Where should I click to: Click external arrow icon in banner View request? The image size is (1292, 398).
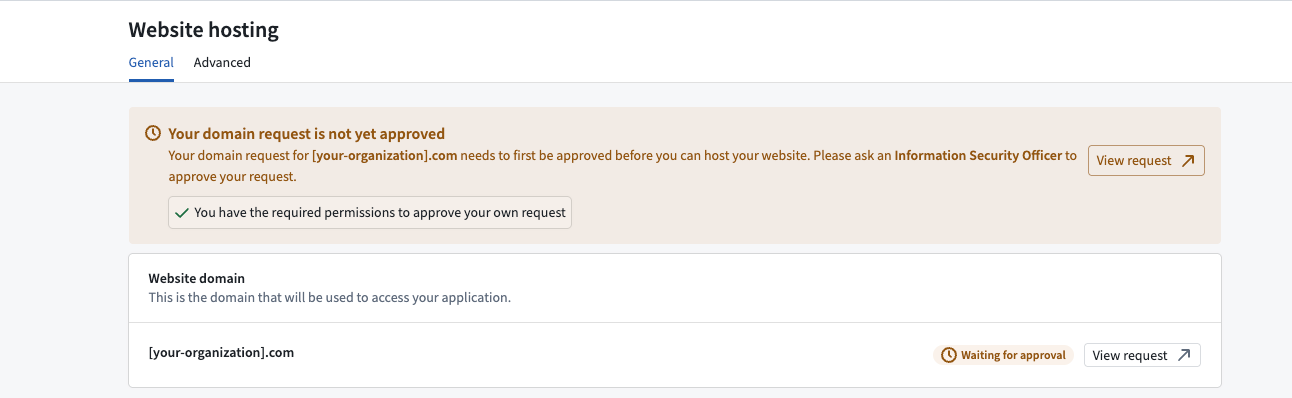pos(1188,160)
